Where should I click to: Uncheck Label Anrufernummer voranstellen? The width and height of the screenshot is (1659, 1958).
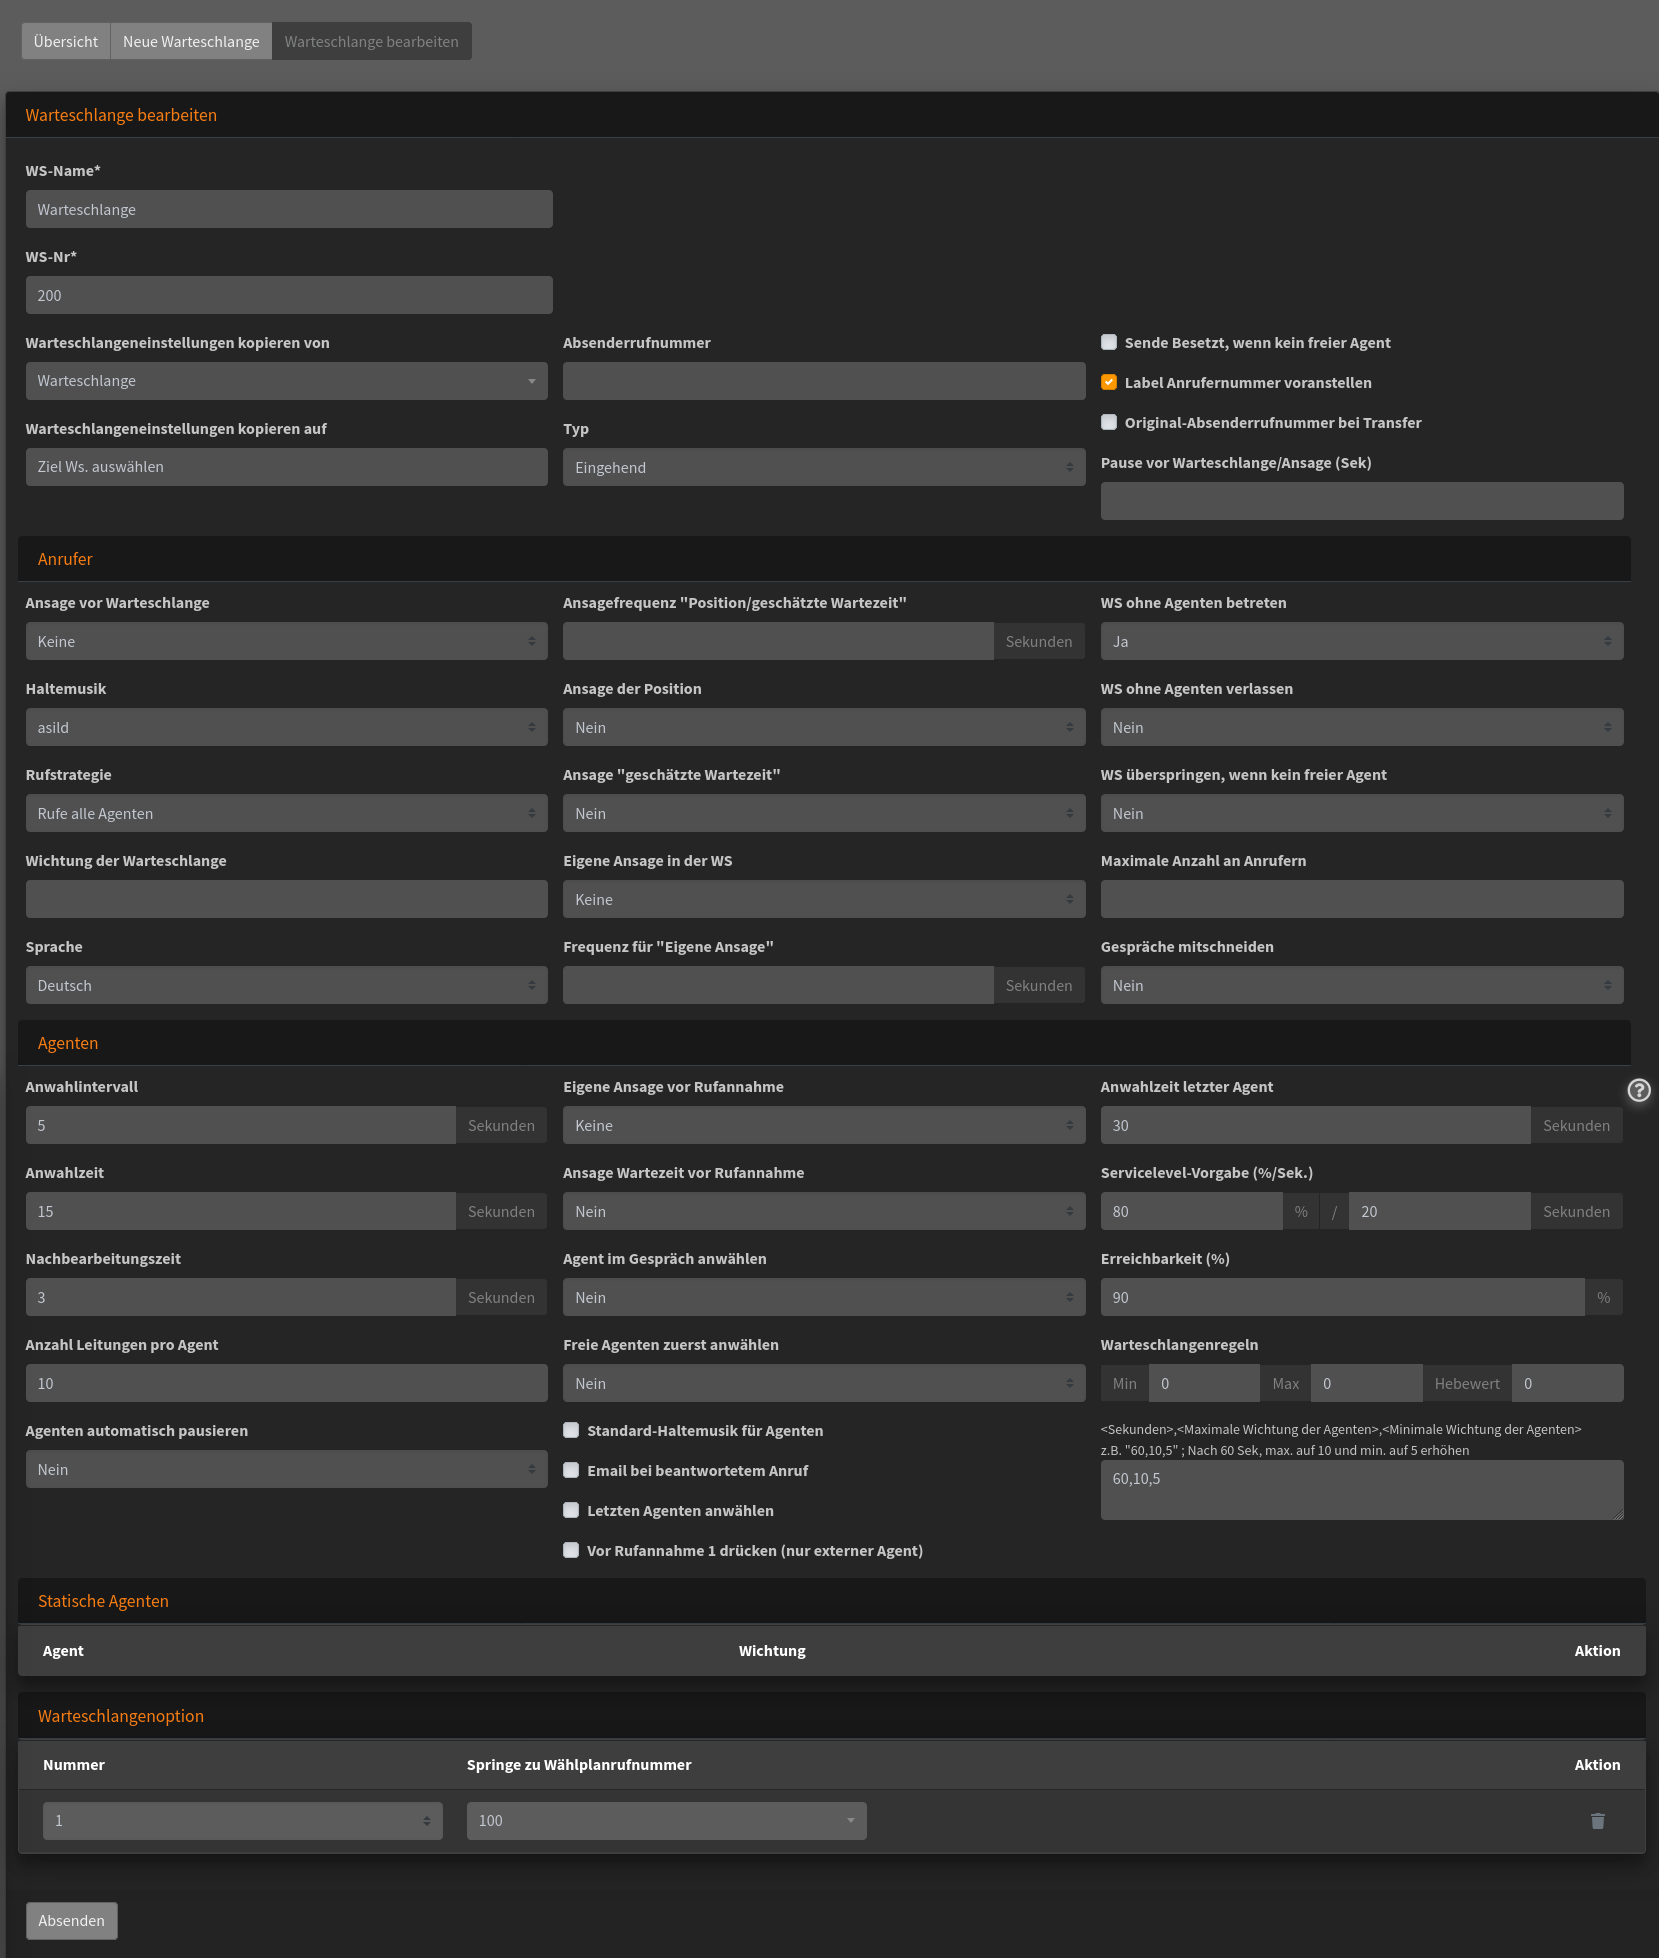coord(1109,382)
